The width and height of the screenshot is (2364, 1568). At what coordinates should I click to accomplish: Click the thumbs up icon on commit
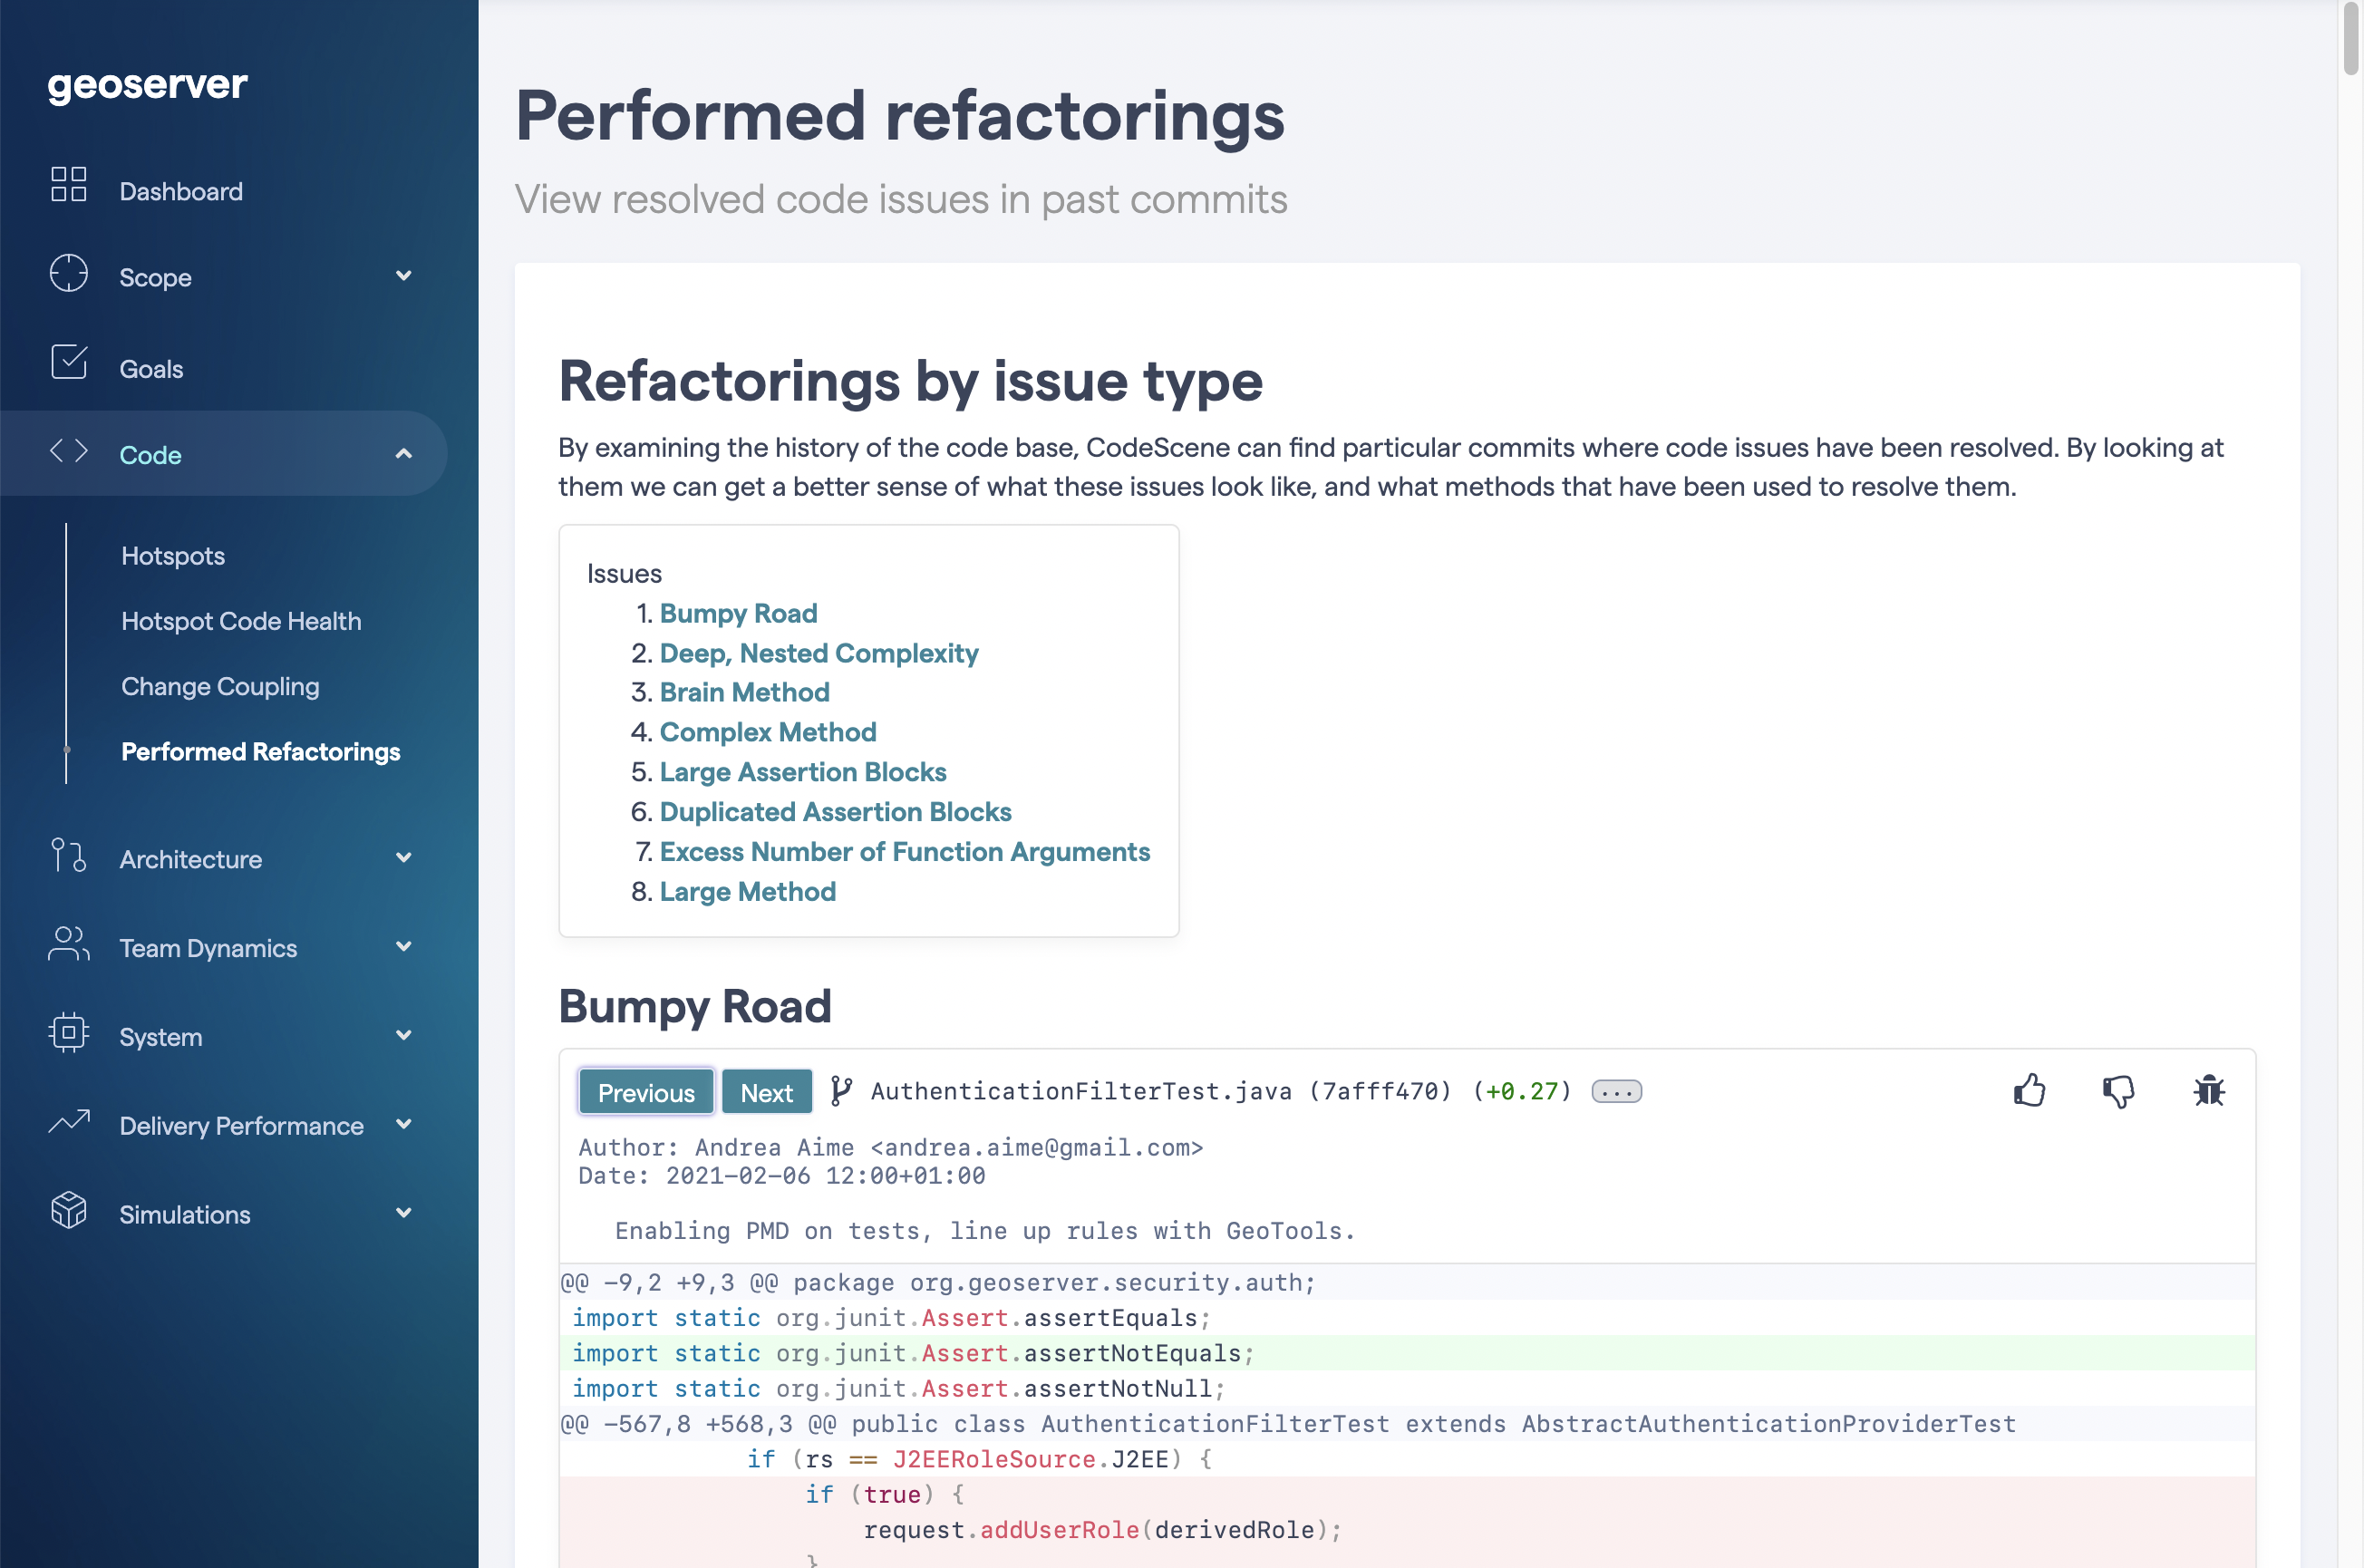(2030, 1089)
